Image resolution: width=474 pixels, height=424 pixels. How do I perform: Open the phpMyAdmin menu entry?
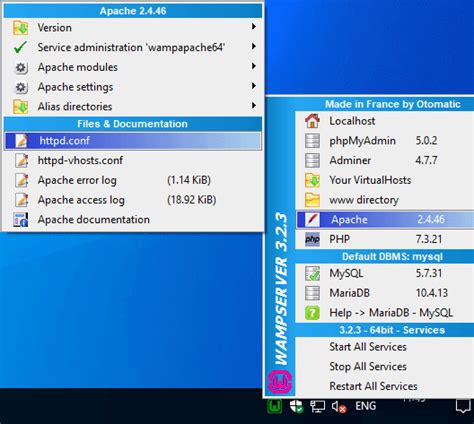(x=385, y=141)
